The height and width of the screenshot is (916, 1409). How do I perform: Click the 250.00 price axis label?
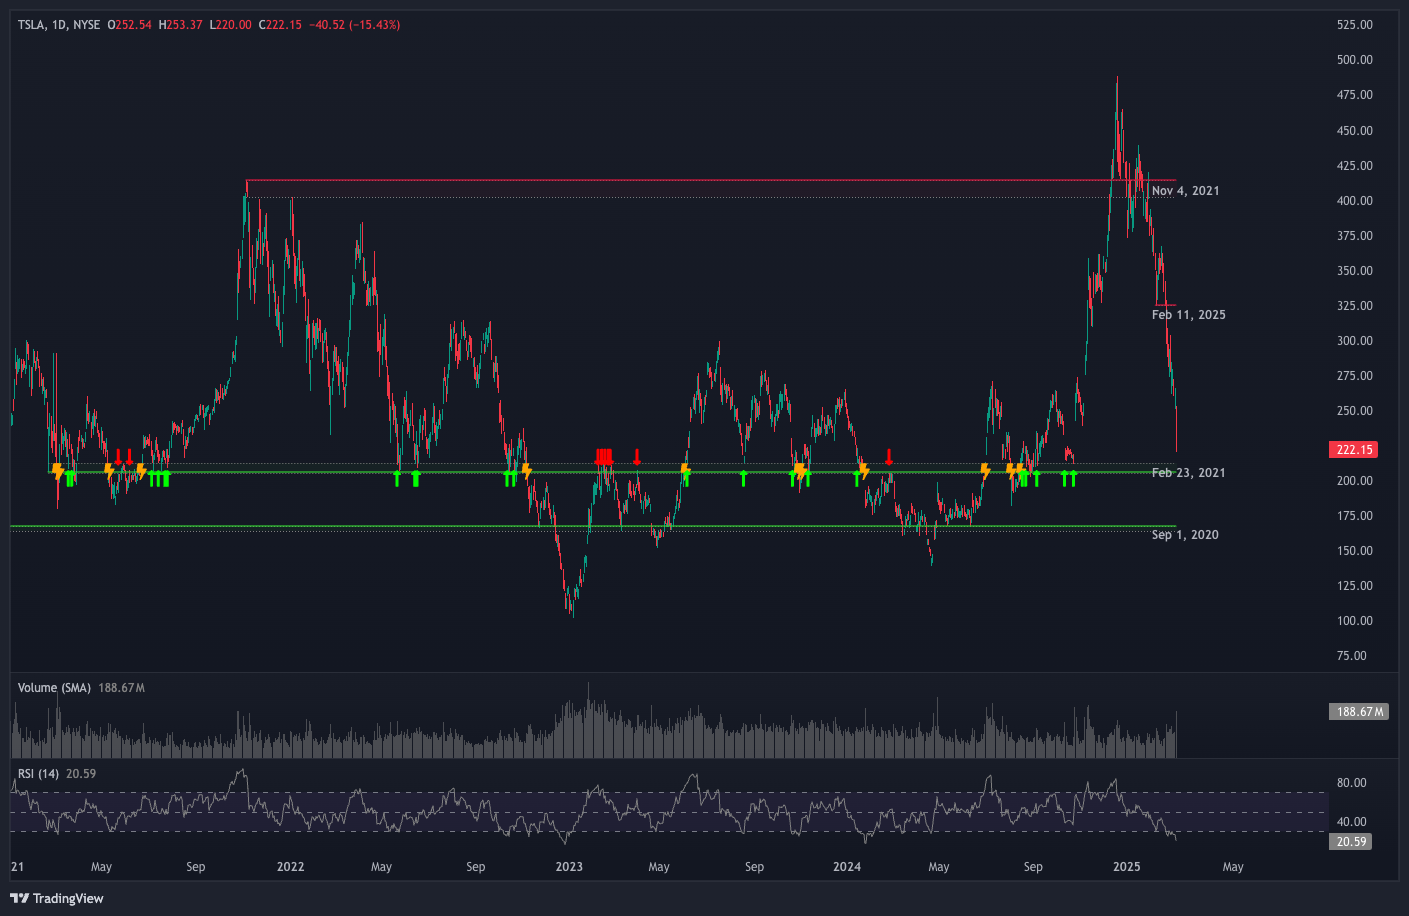1354,411
